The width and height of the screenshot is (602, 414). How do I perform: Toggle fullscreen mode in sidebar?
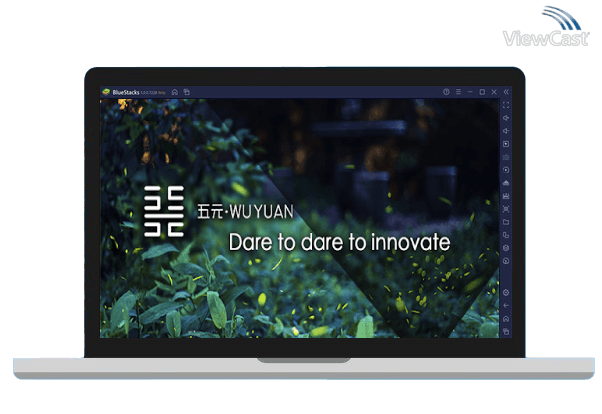506,105
